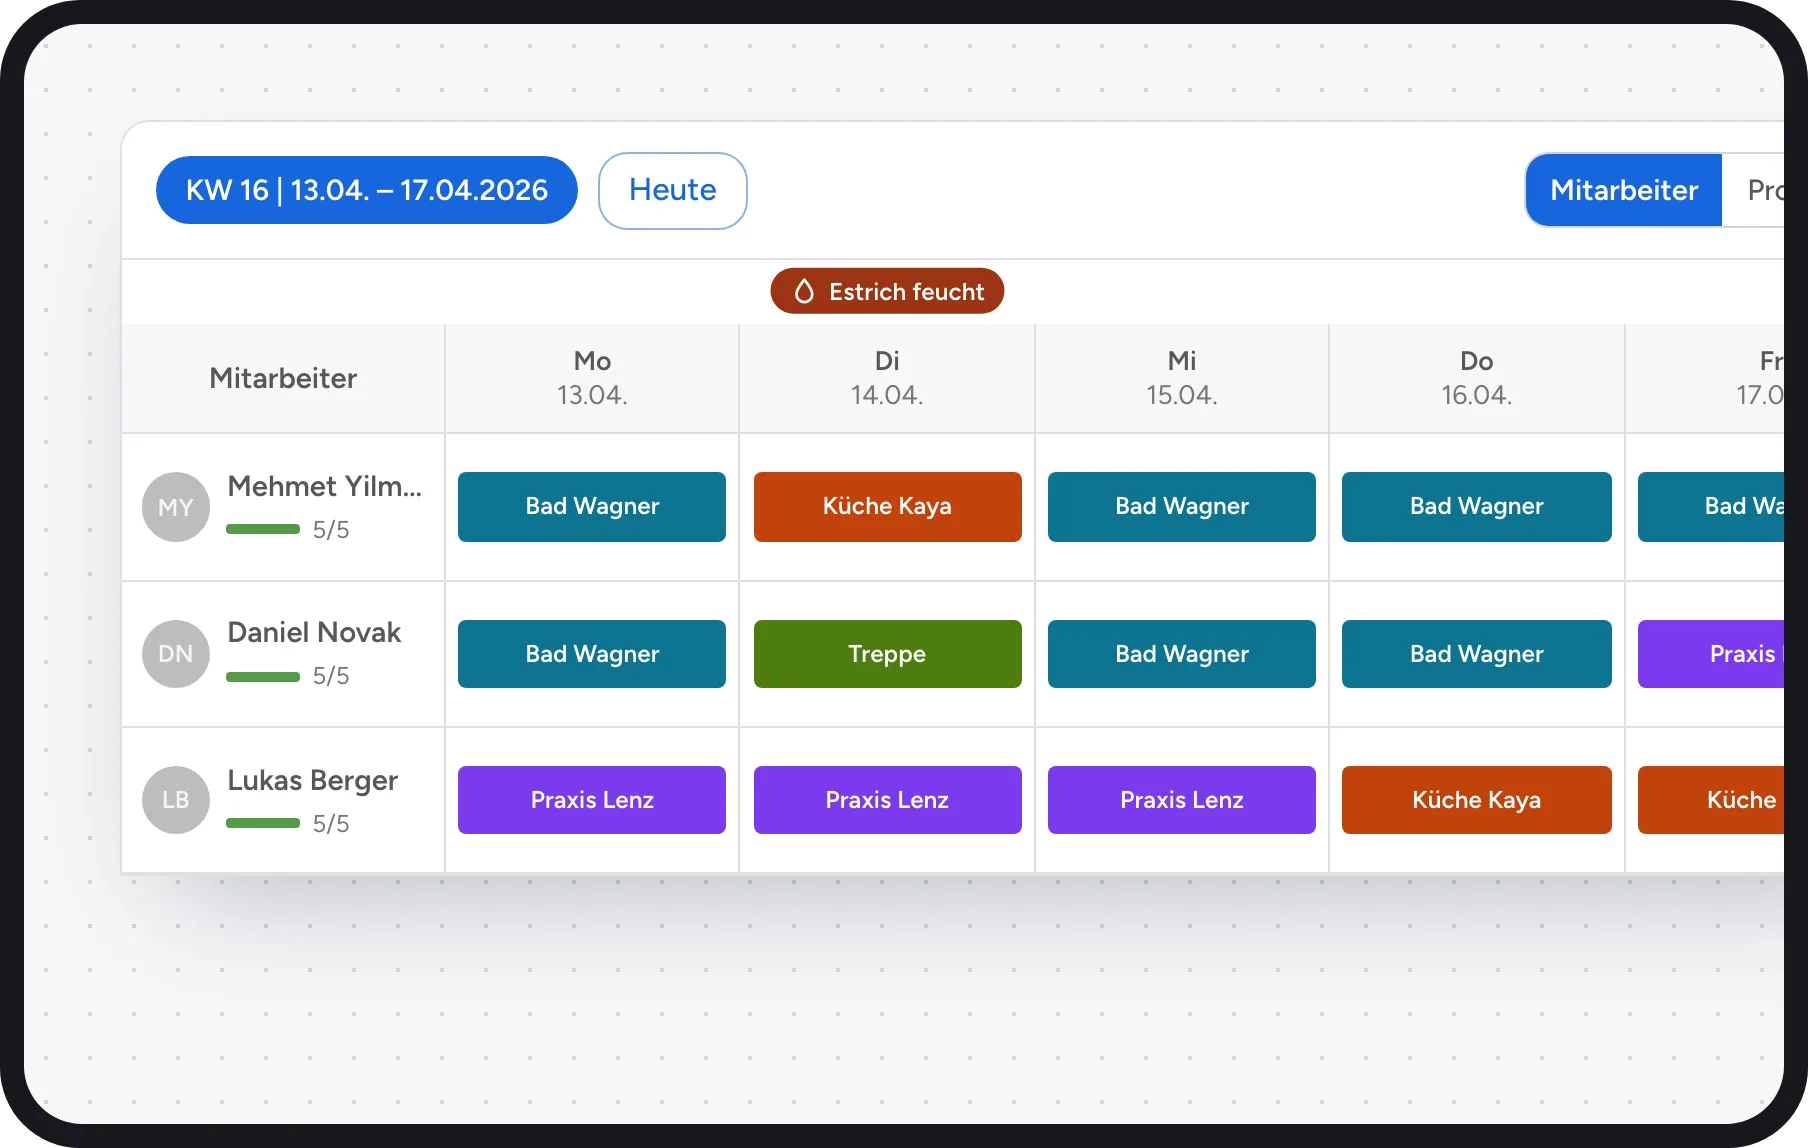
Task: Open Daniel's Thursday Bad Wagner assignment
Action: click(1477, 654)
